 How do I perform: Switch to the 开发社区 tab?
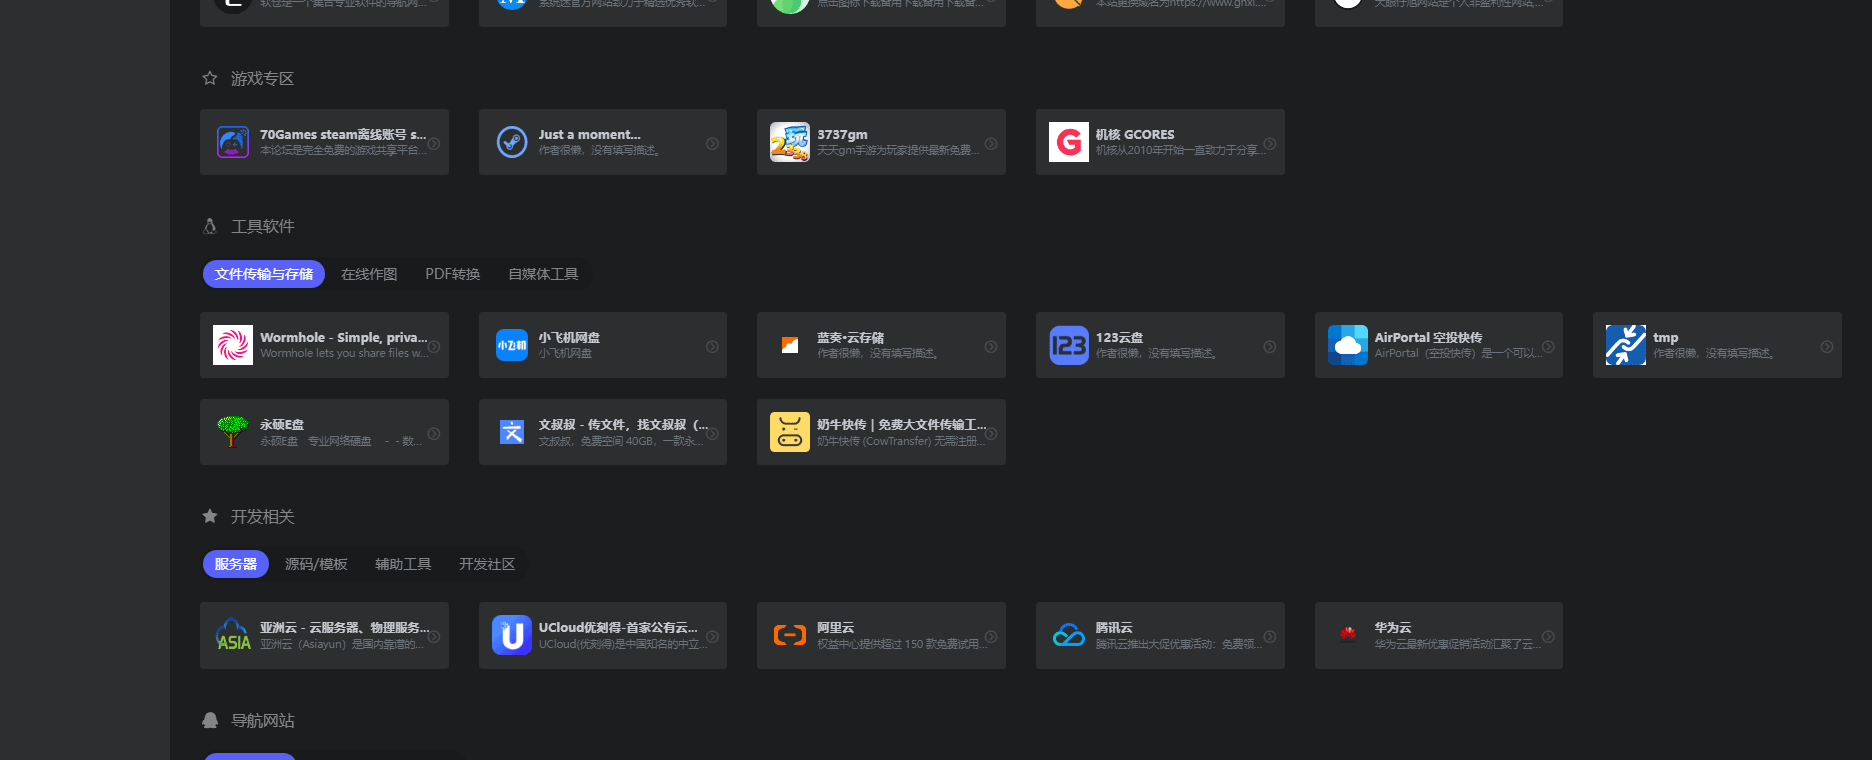(487, 564)
